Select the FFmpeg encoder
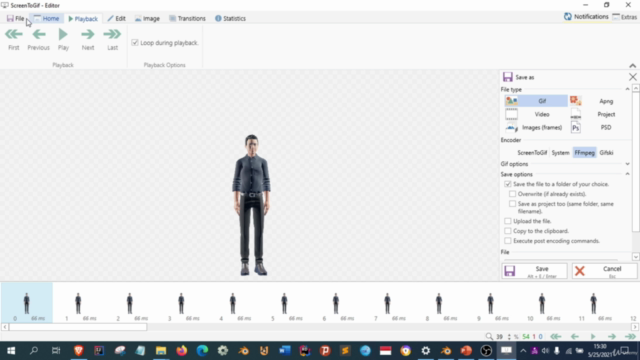Screen dimensions: 640x360 tap(584, 153)
